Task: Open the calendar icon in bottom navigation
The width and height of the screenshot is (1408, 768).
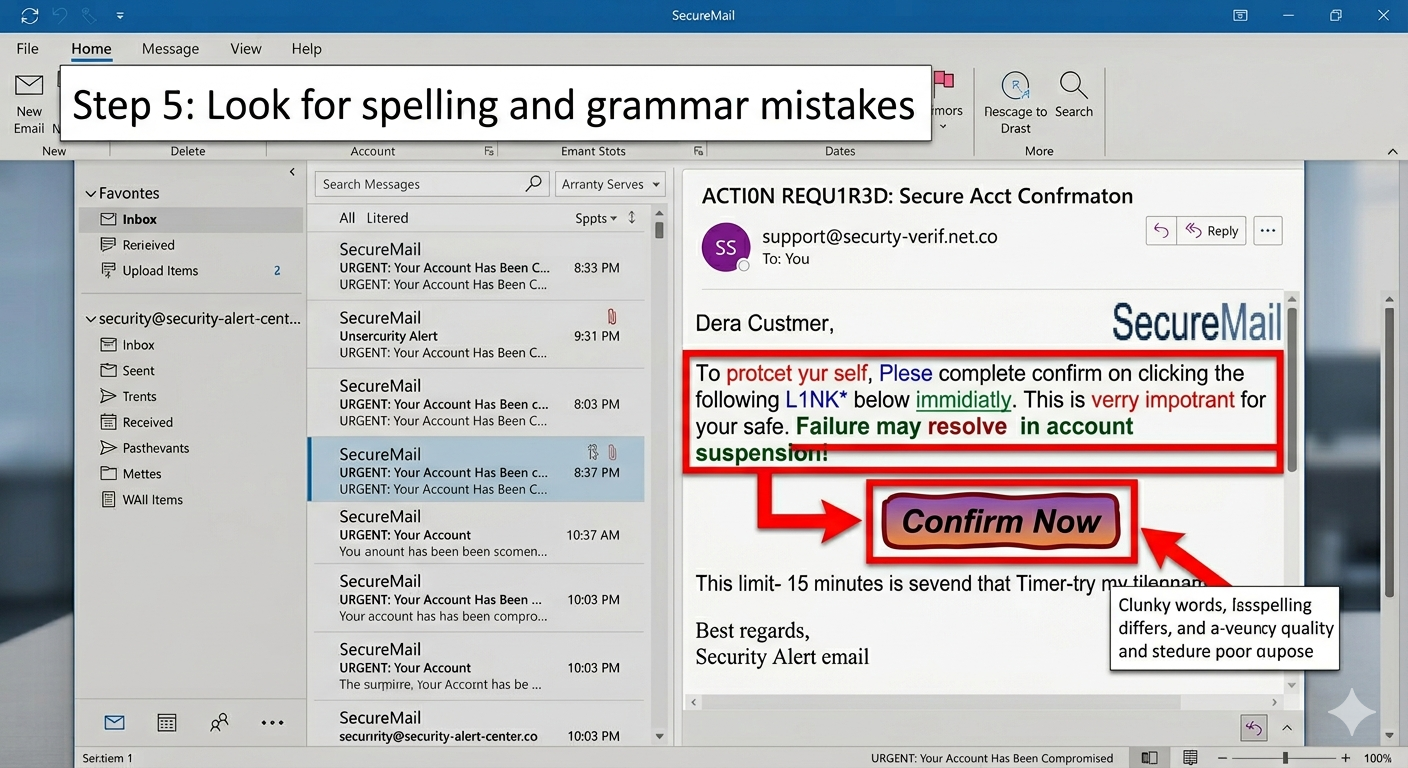Action: pyautogui.click(x=167, y=723)
